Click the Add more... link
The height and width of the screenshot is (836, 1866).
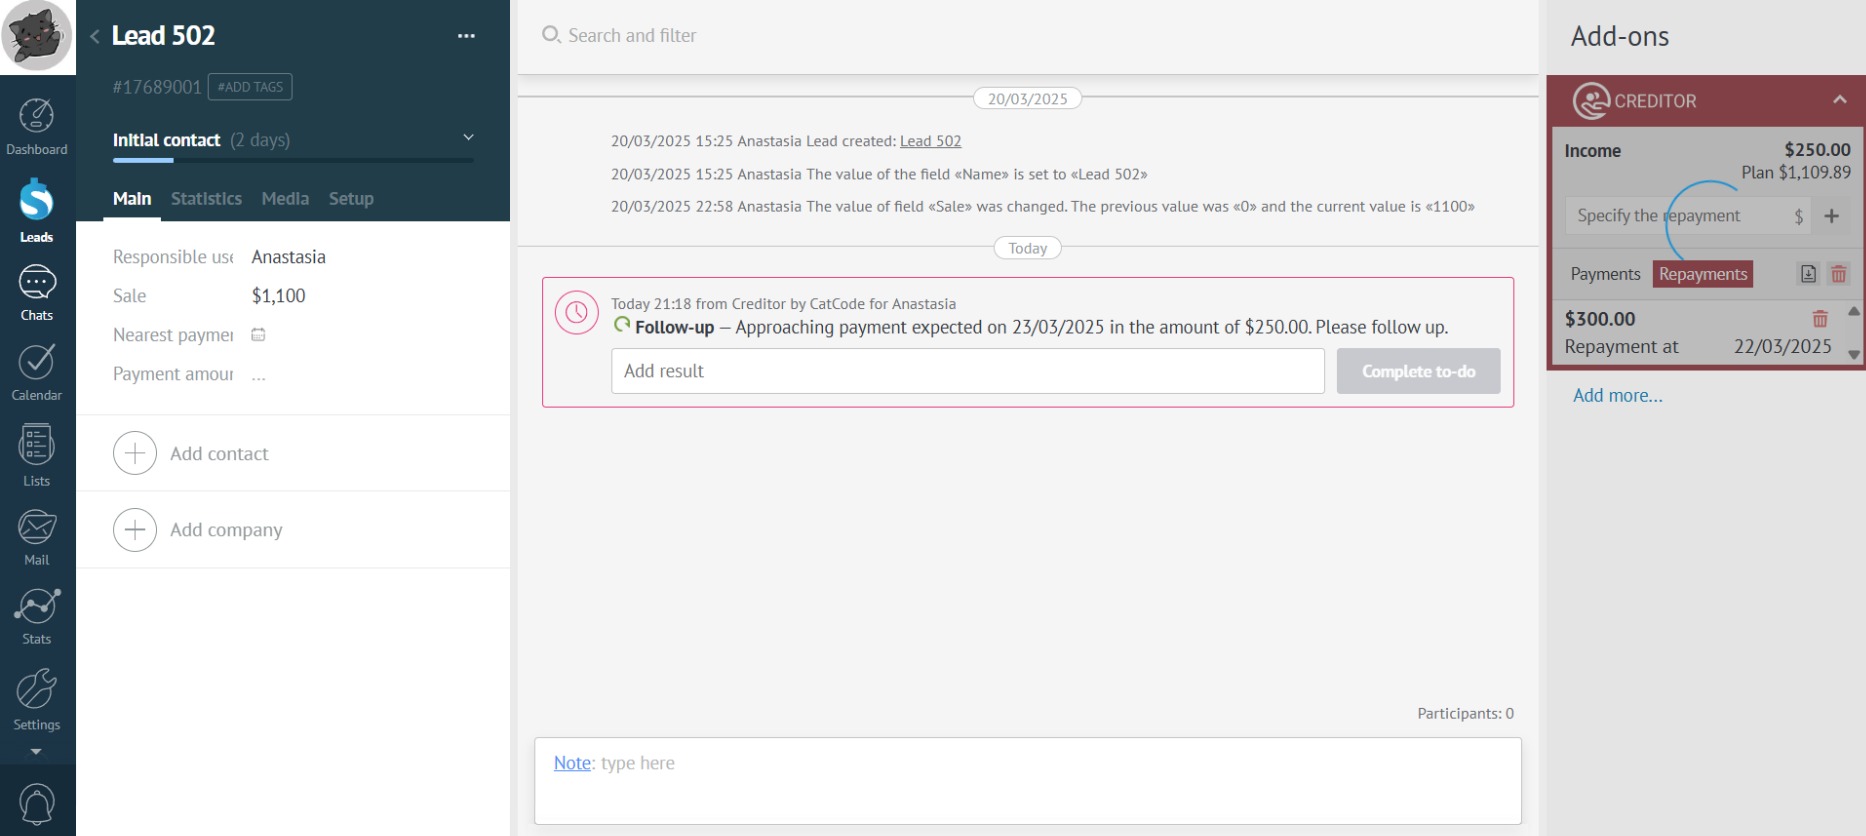(x=1617, y=396)
